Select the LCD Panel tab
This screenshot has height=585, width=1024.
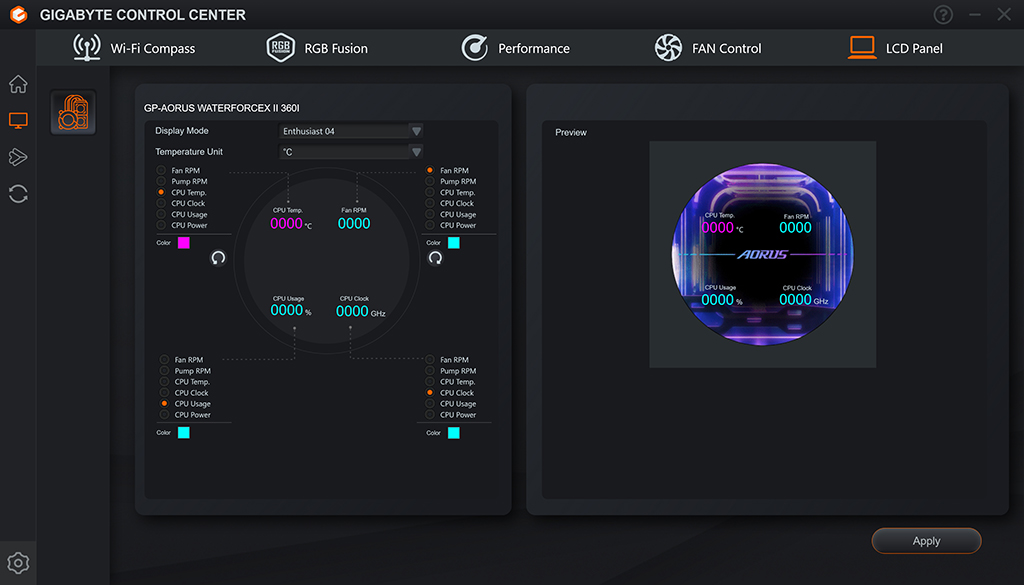895,48
